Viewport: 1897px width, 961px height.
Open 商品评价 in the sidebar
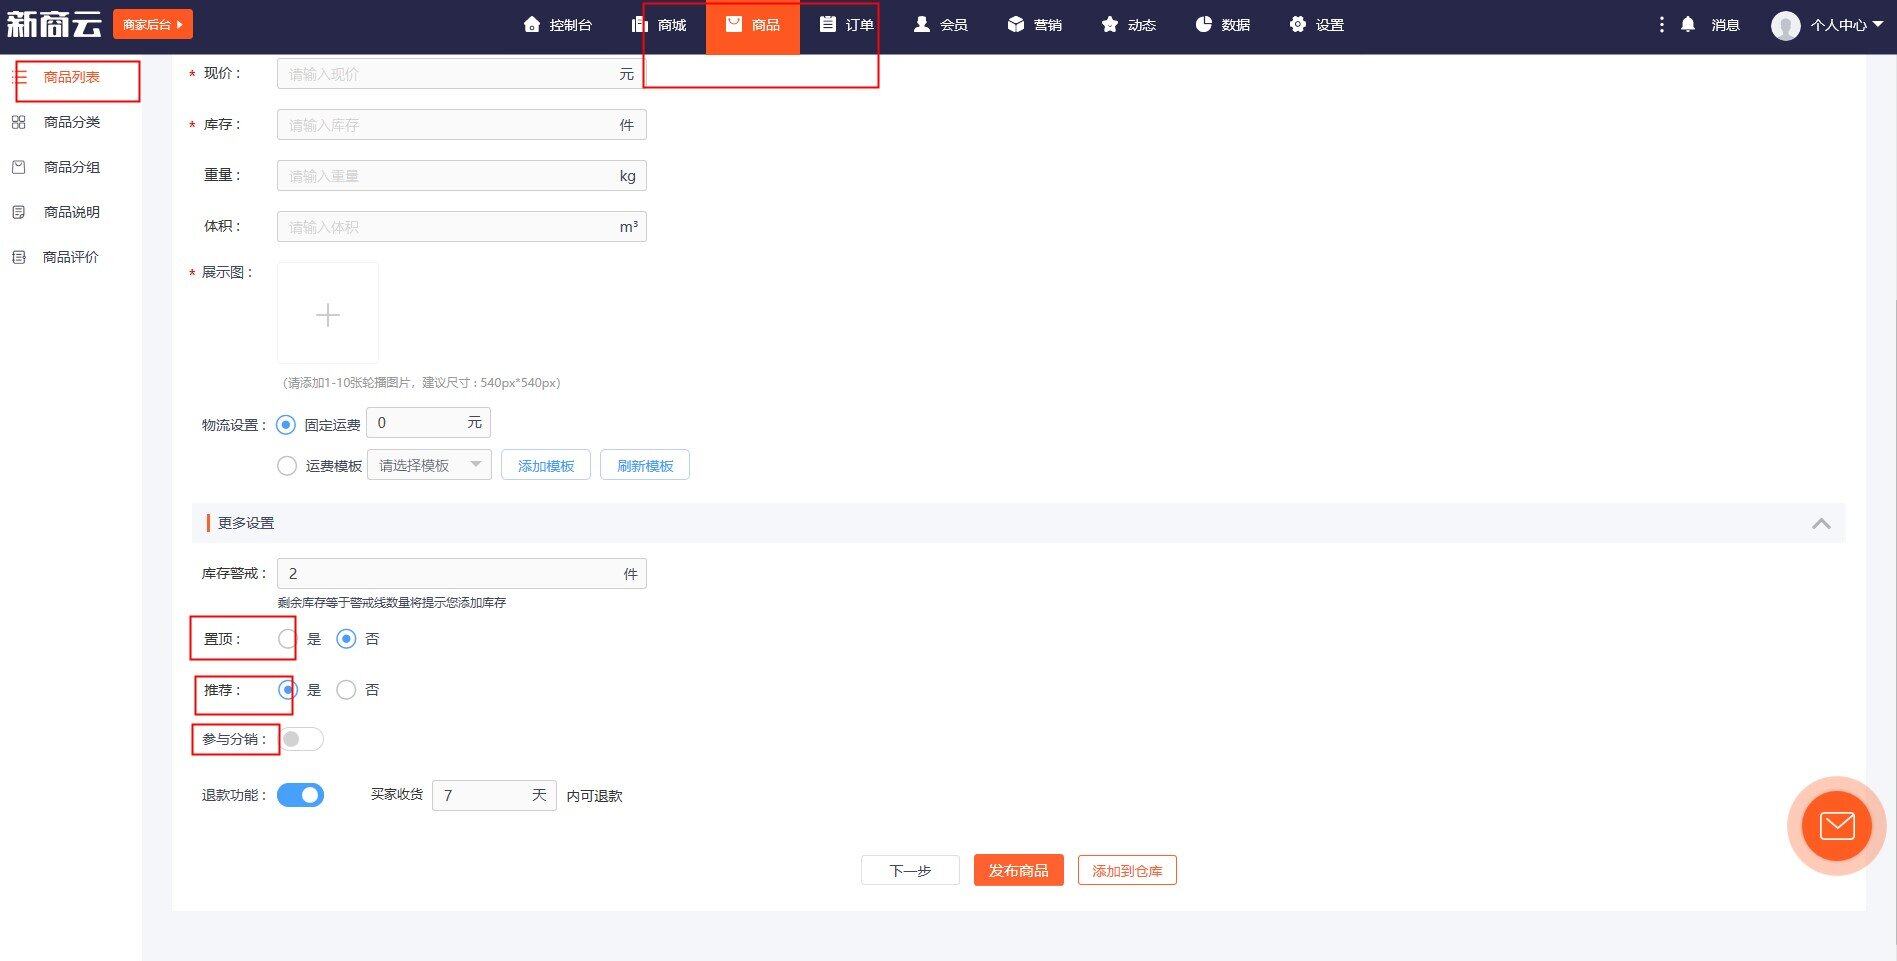pyautogui.click(x=70, y=257)
